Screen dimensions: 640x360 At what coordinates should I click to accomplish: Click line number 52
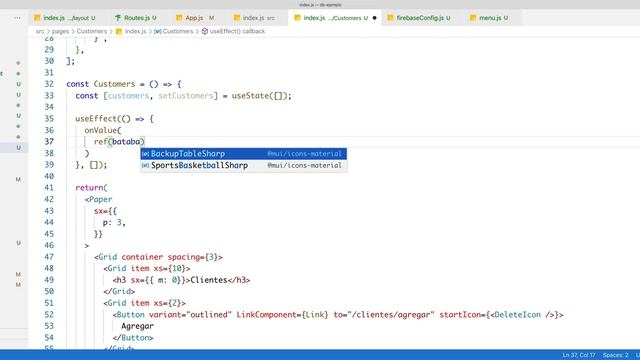pyautogui.click(x=49, y=315)
